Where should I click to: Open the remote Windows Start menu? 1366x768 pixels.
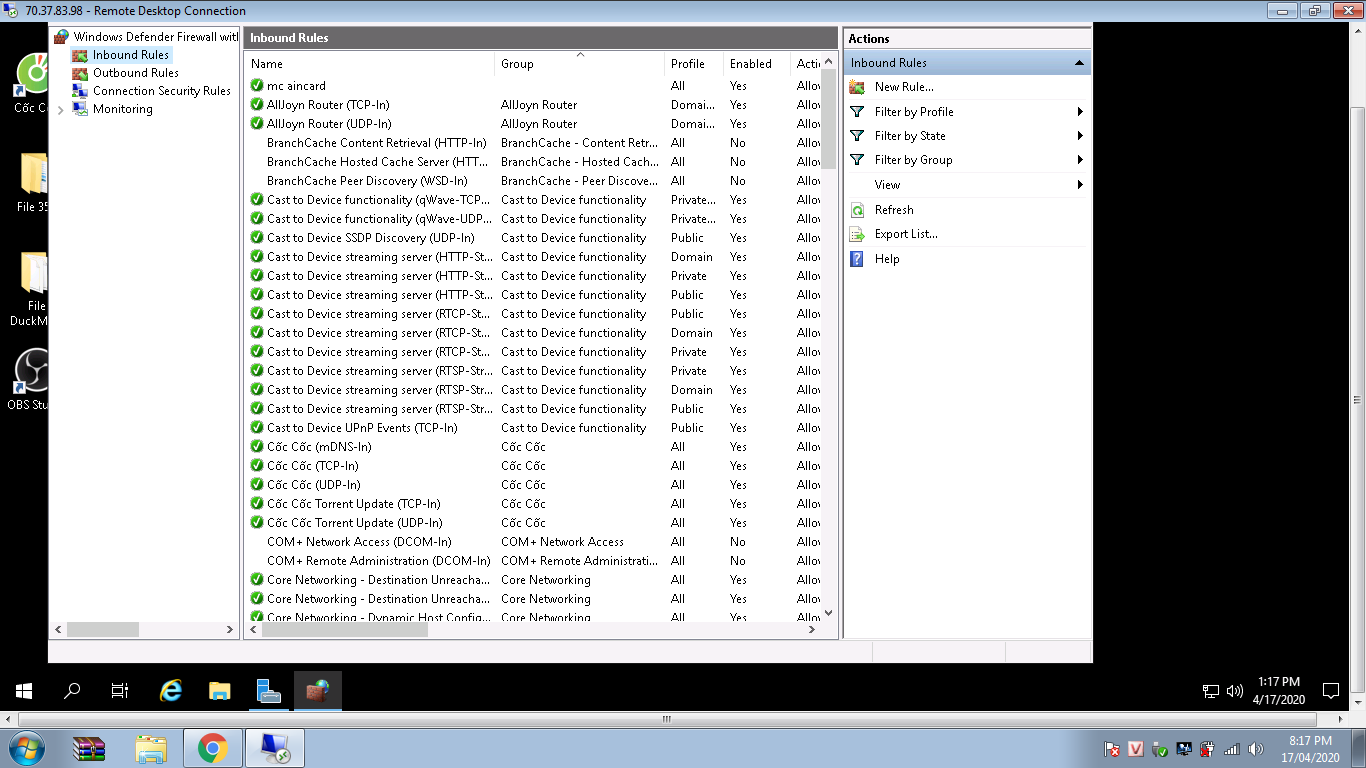pos(24,690)
